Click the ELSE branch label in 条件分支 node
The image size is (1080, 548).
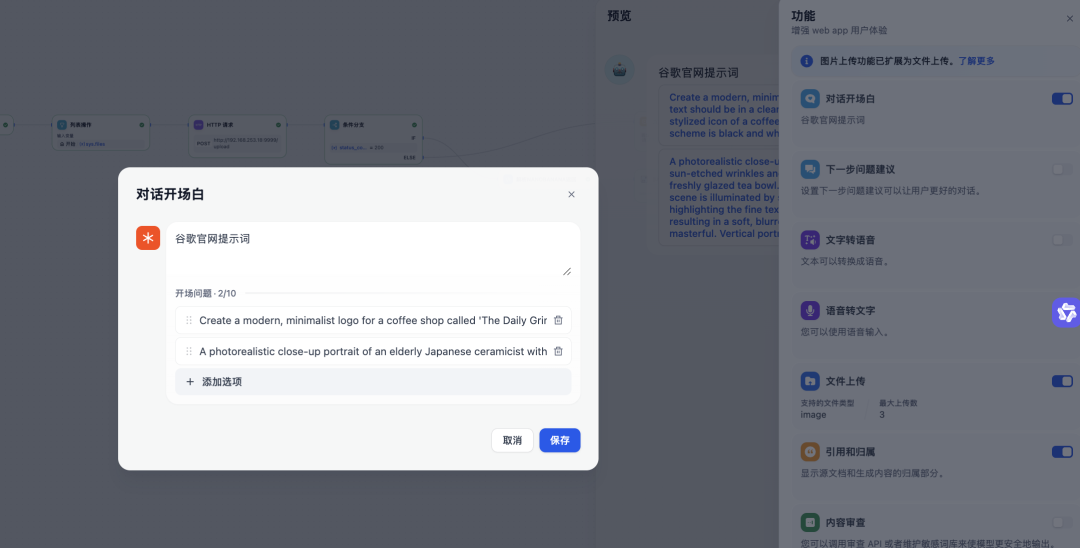click(409, 158)
